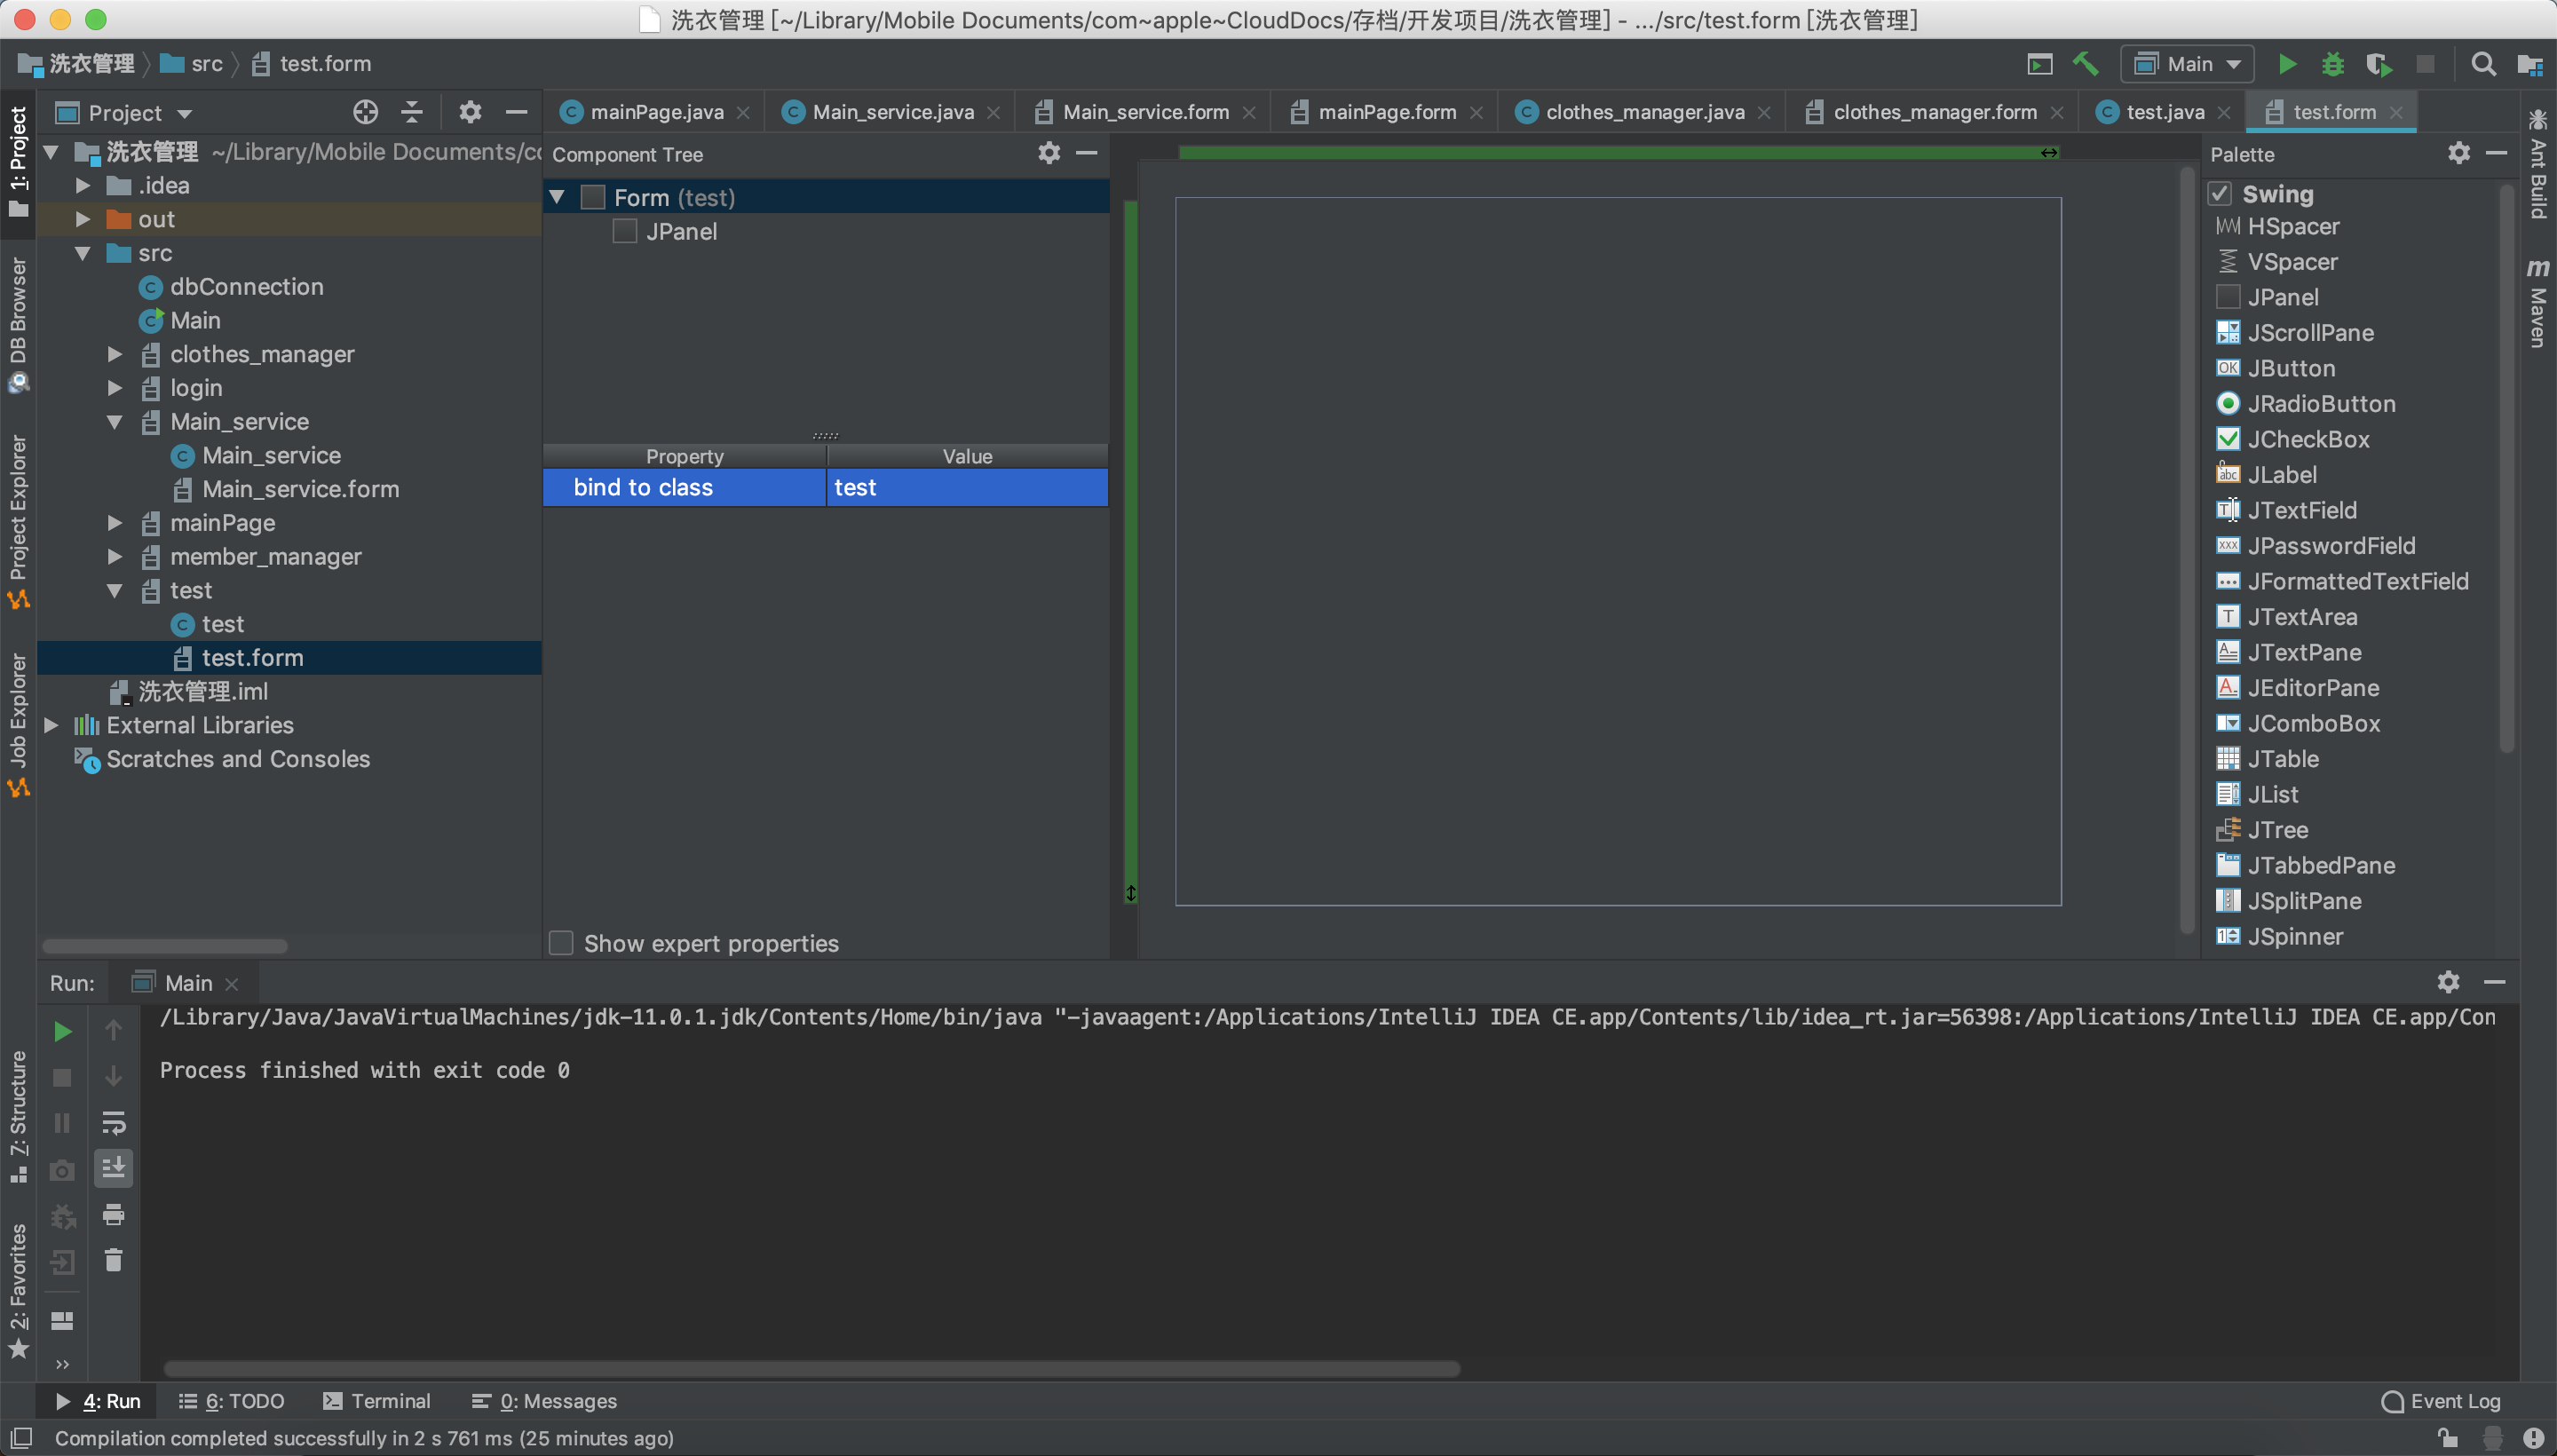Image resolution: width=2557 pixels, height=1456 pixels.
Task: Select JButton in the Palette
Action: (2290, 368)
